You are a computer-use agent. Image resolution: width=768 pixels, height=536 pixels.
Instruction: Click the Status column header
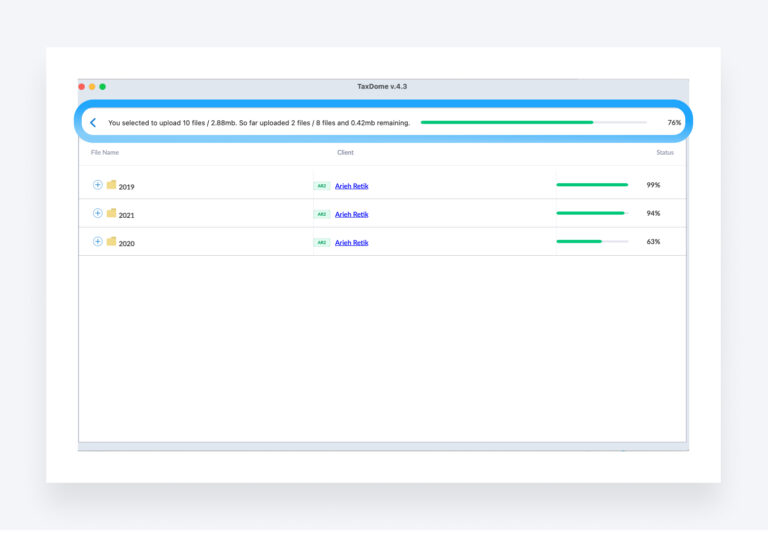point(665,152)
